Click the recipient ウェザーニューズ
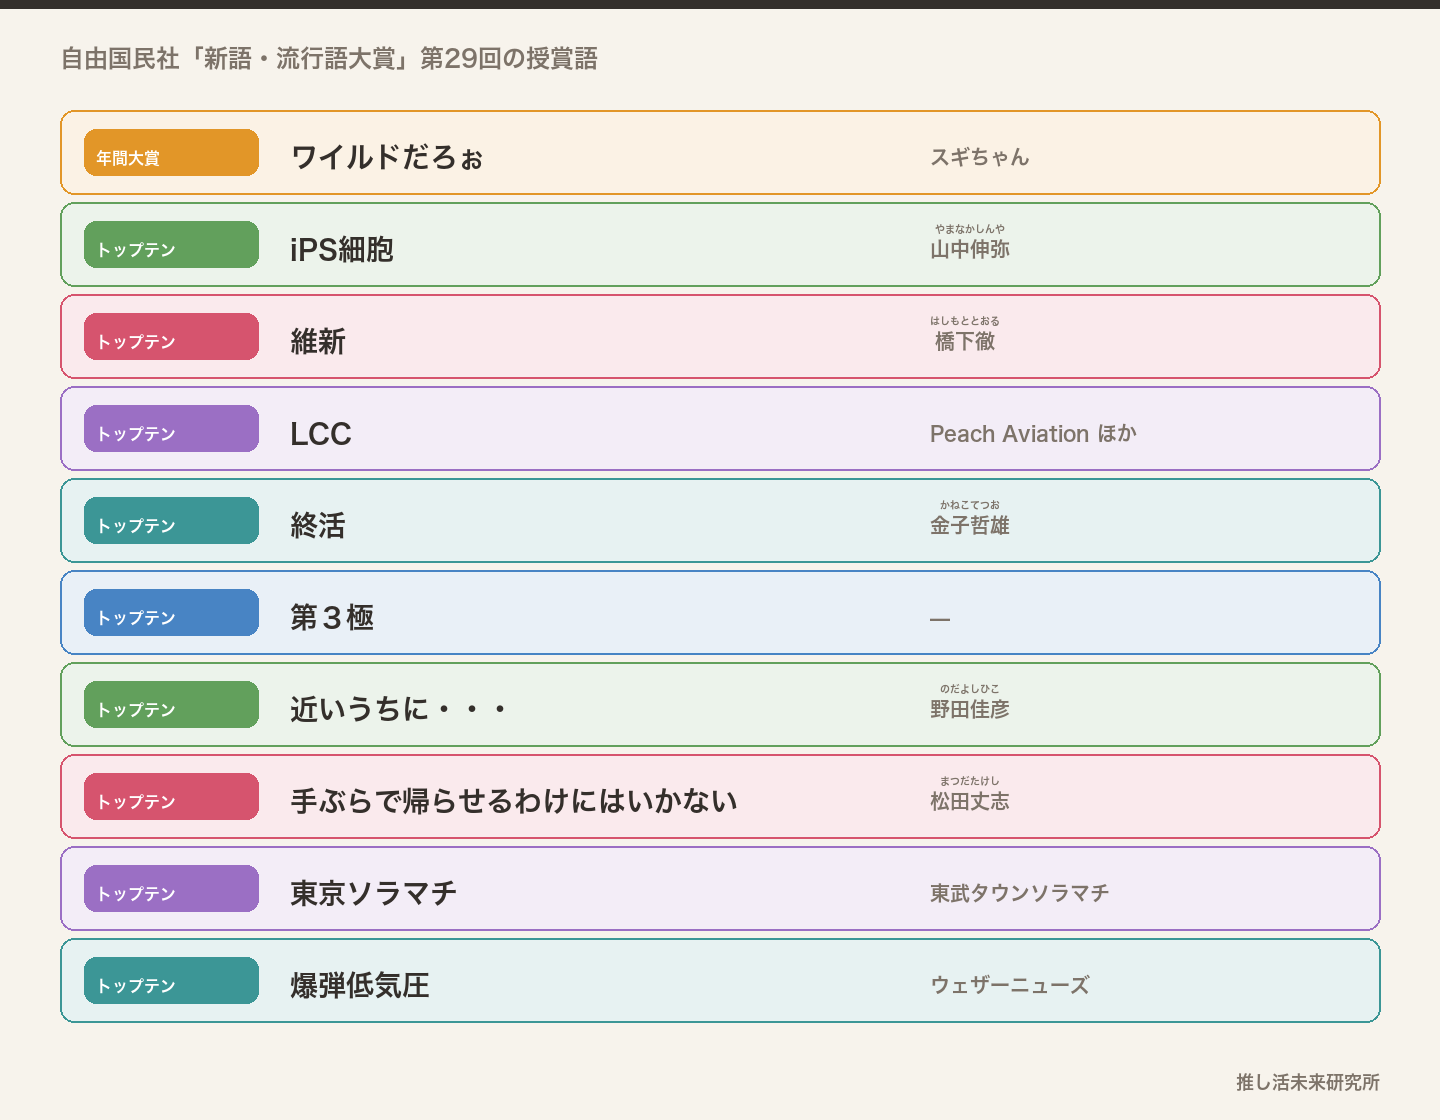 point(1010,985)
